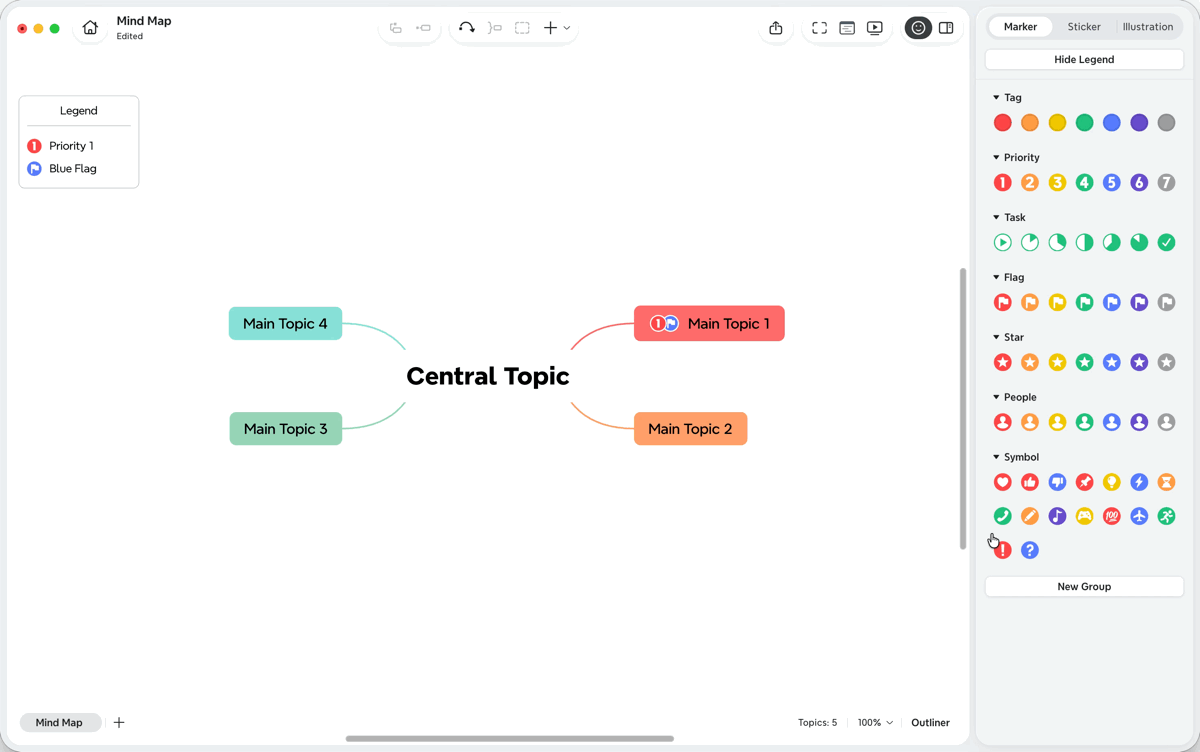Insert a relationship with the curved arrow icon

(467, 28)
